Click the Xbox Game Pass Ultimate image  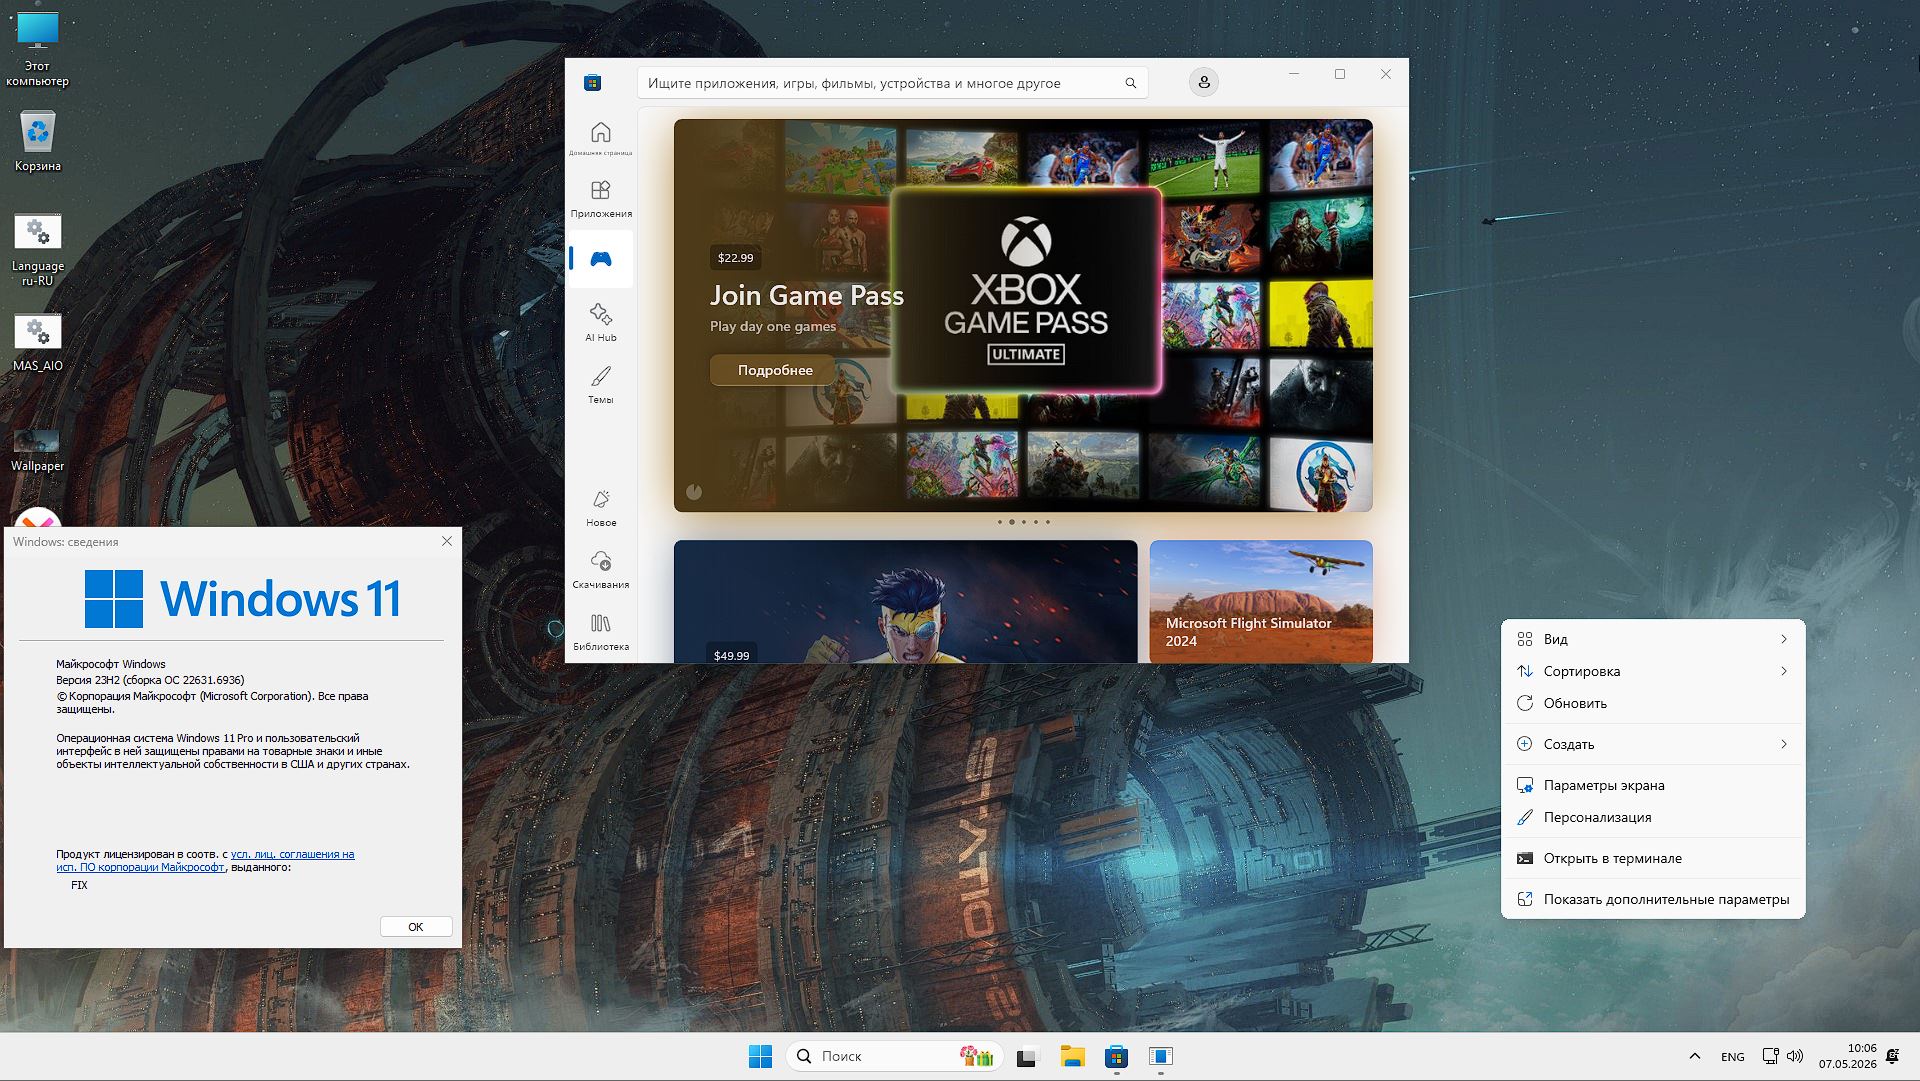click(x=1026, y=290)
